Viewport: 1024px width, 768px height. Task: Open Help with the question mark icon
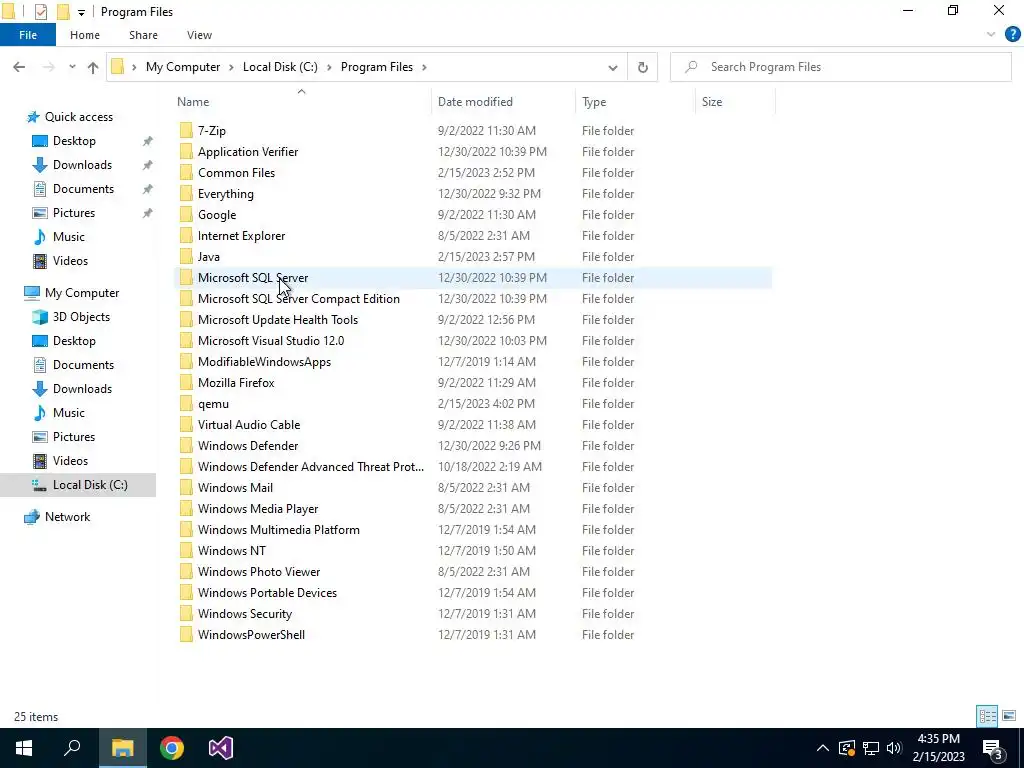[1012, 35]
